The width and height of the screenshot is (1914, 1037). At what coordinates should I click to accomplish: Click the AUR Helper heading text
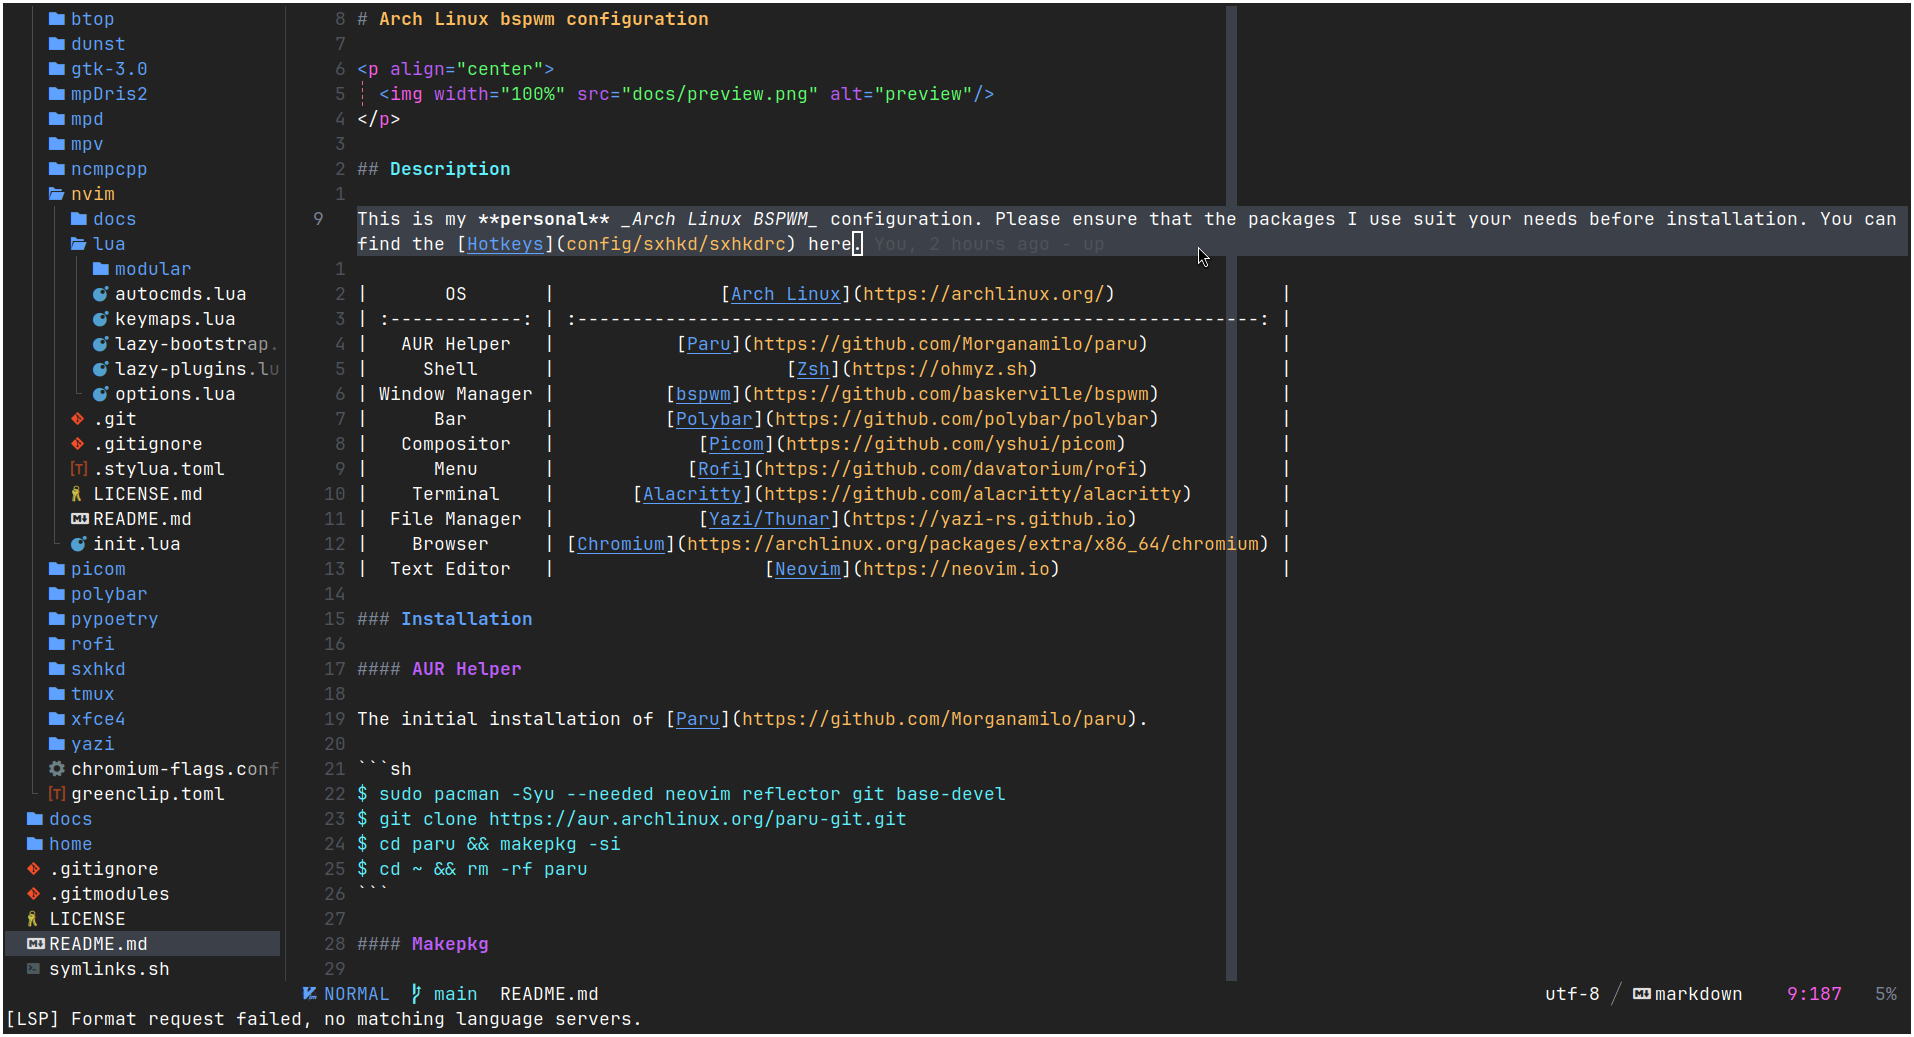(x=467, y=669)
